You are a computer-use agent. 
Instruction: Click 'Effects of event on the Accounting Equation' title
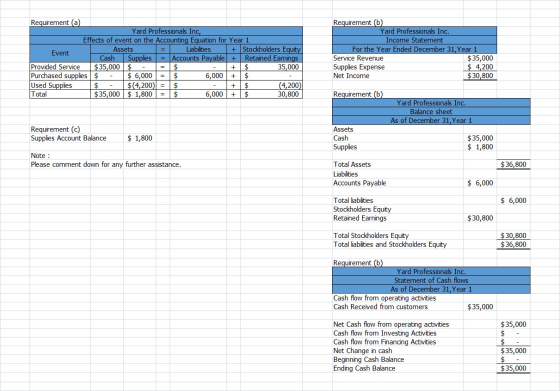coord(166,40)
